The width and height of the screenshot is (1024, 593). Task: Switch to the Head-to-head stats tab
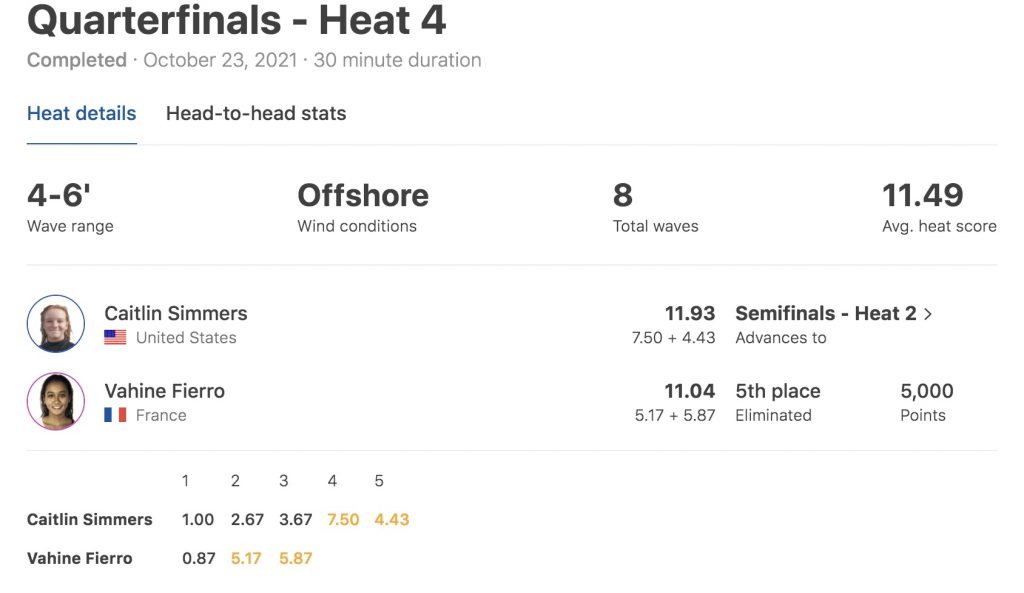tap(256, 114)
